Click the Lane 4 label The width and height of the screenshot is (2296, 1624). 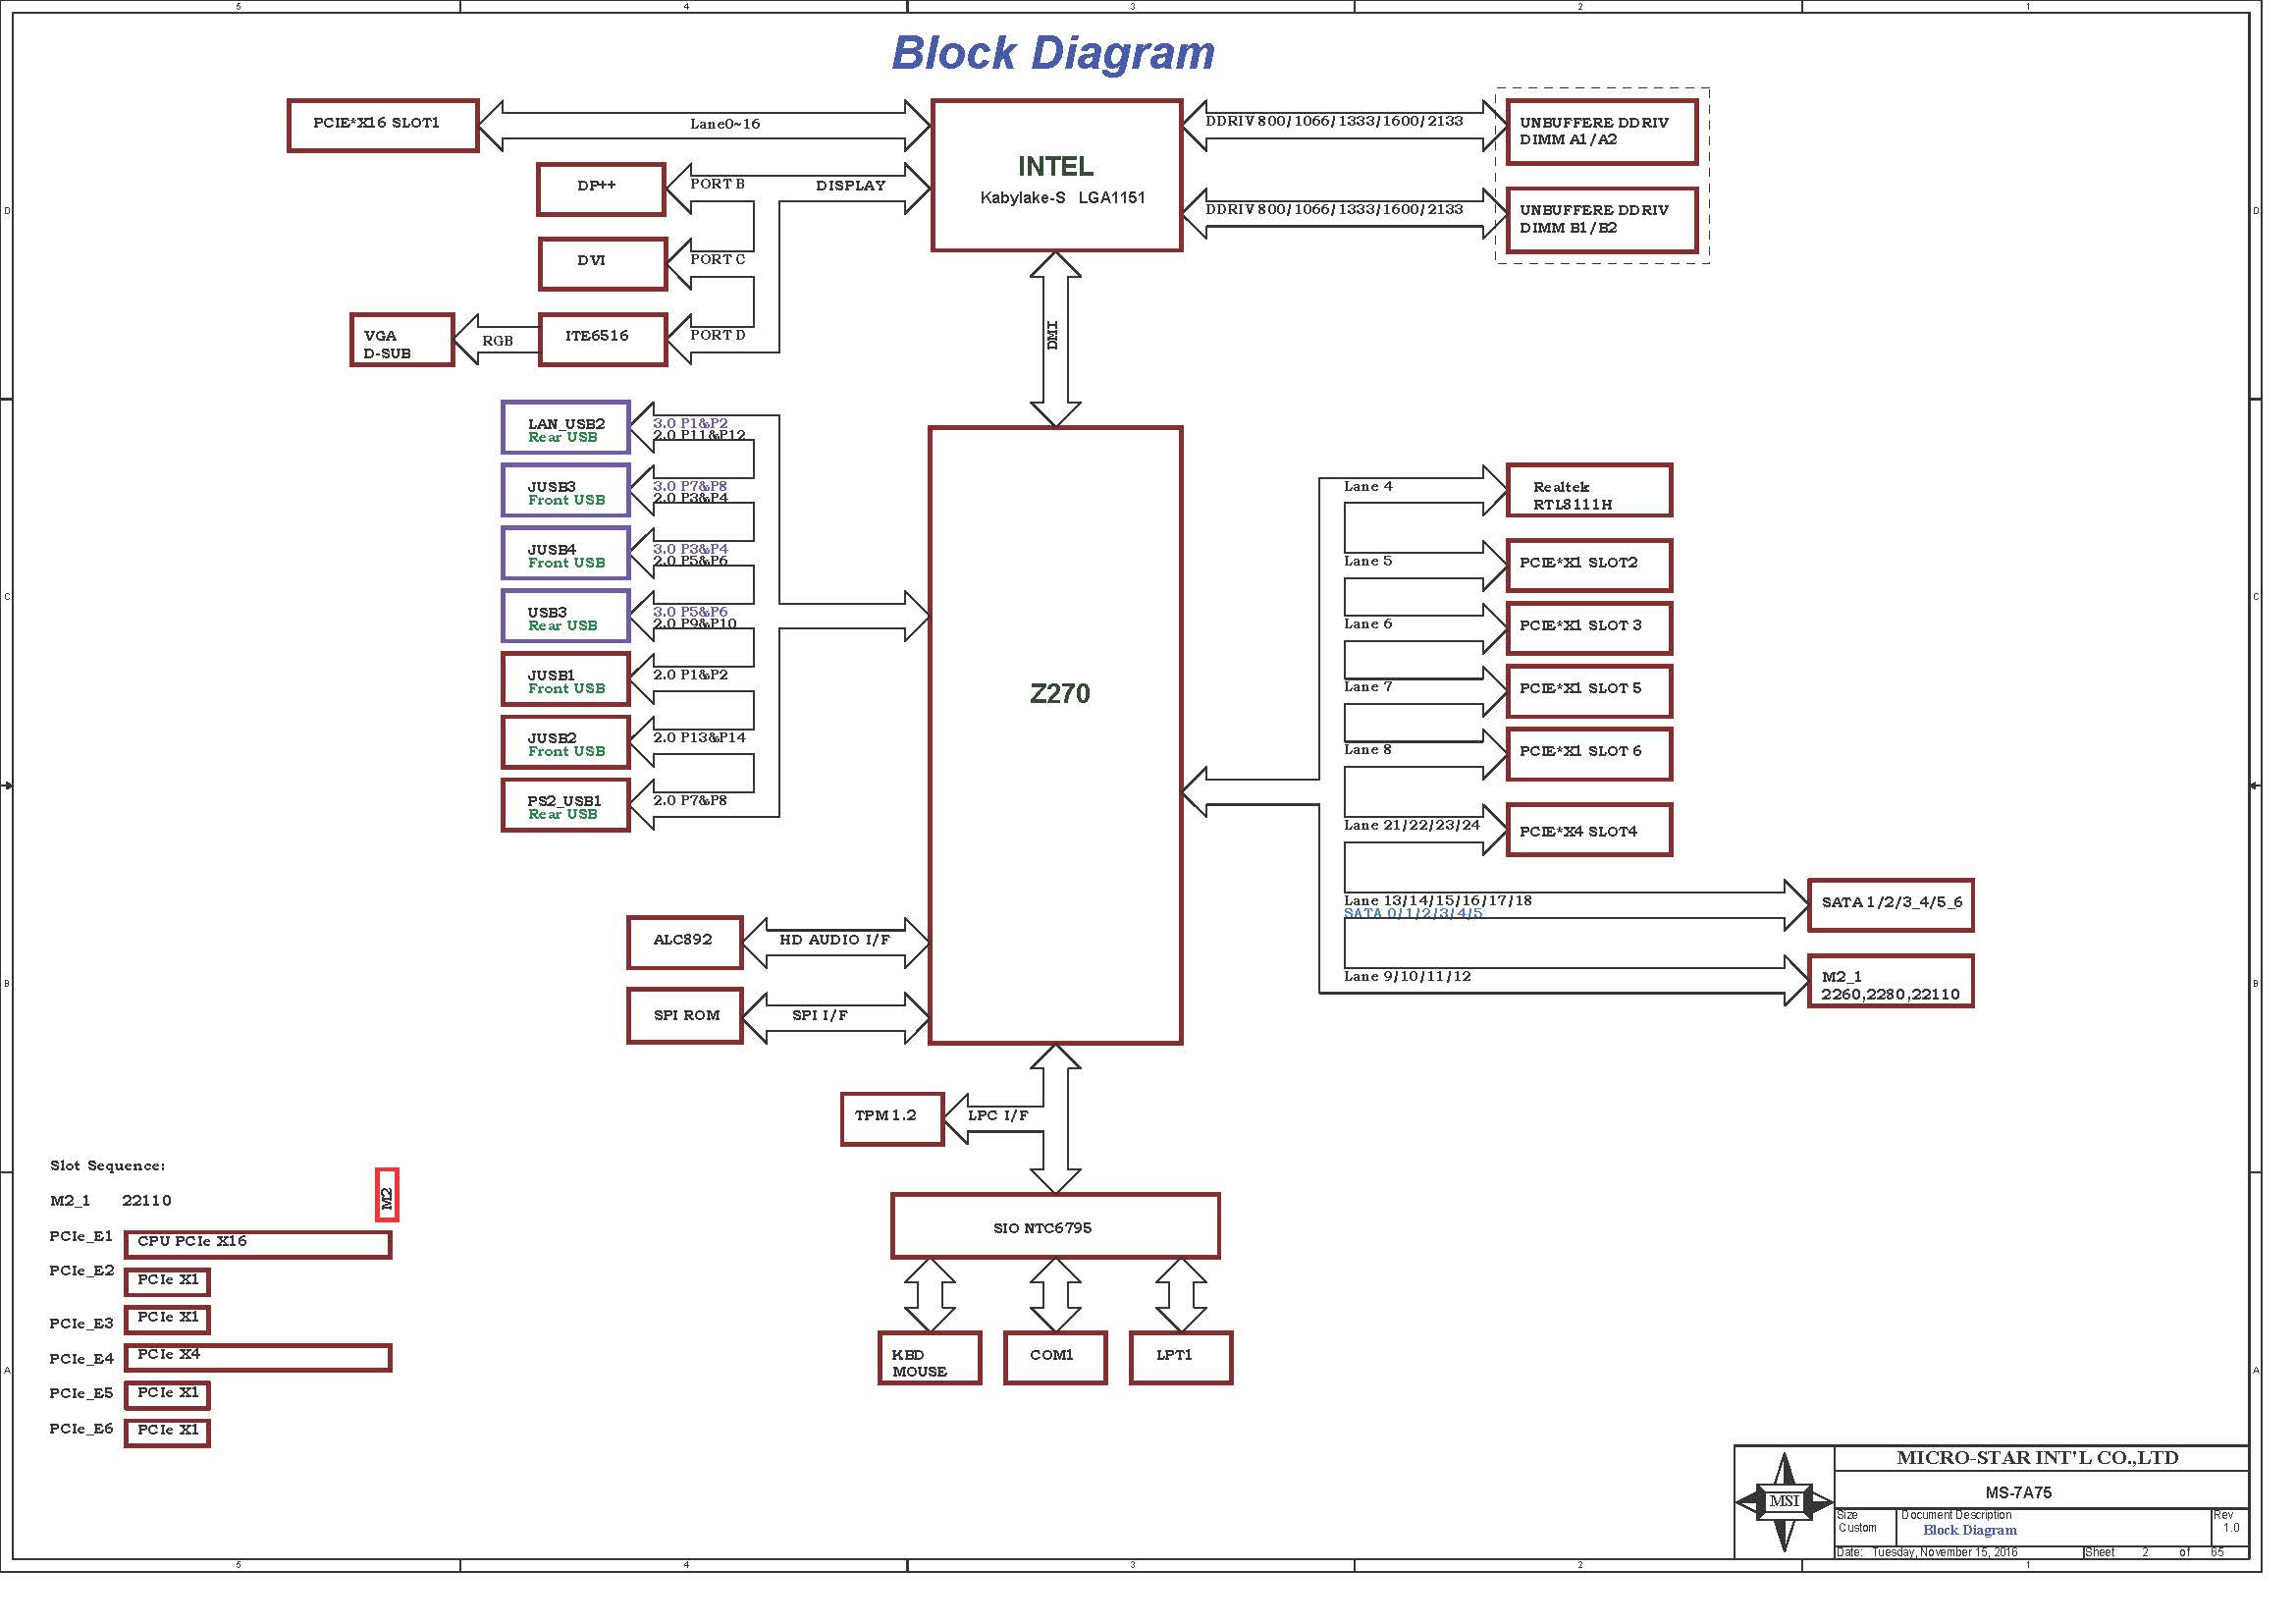(1368, 487)
